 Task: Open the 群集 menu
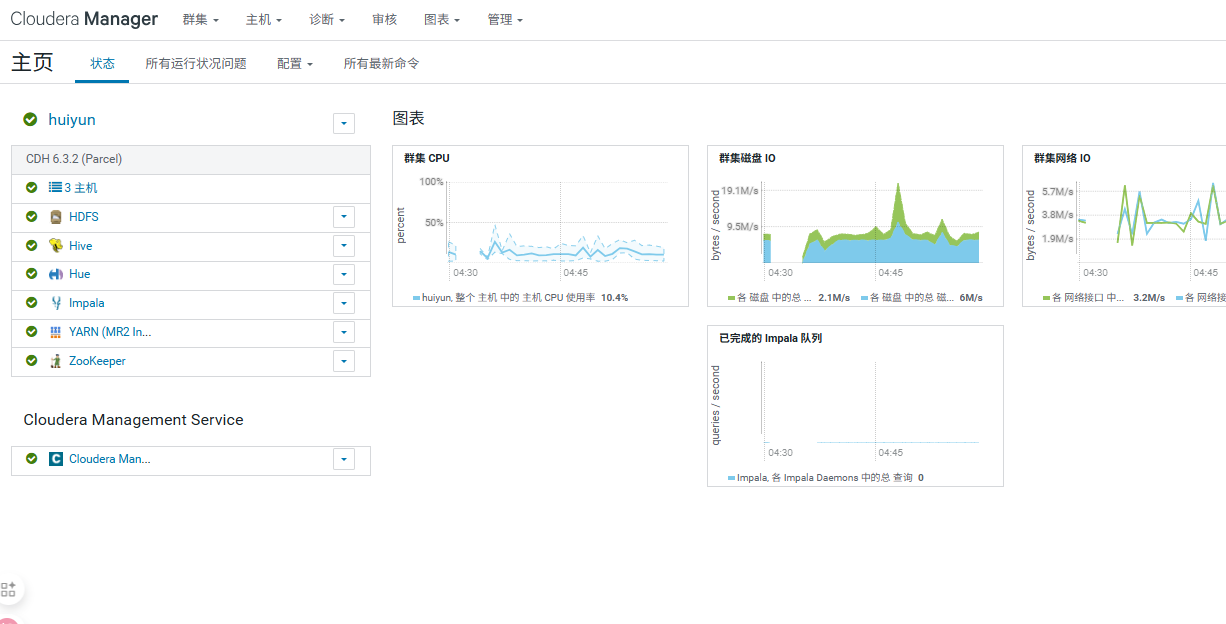201,20
